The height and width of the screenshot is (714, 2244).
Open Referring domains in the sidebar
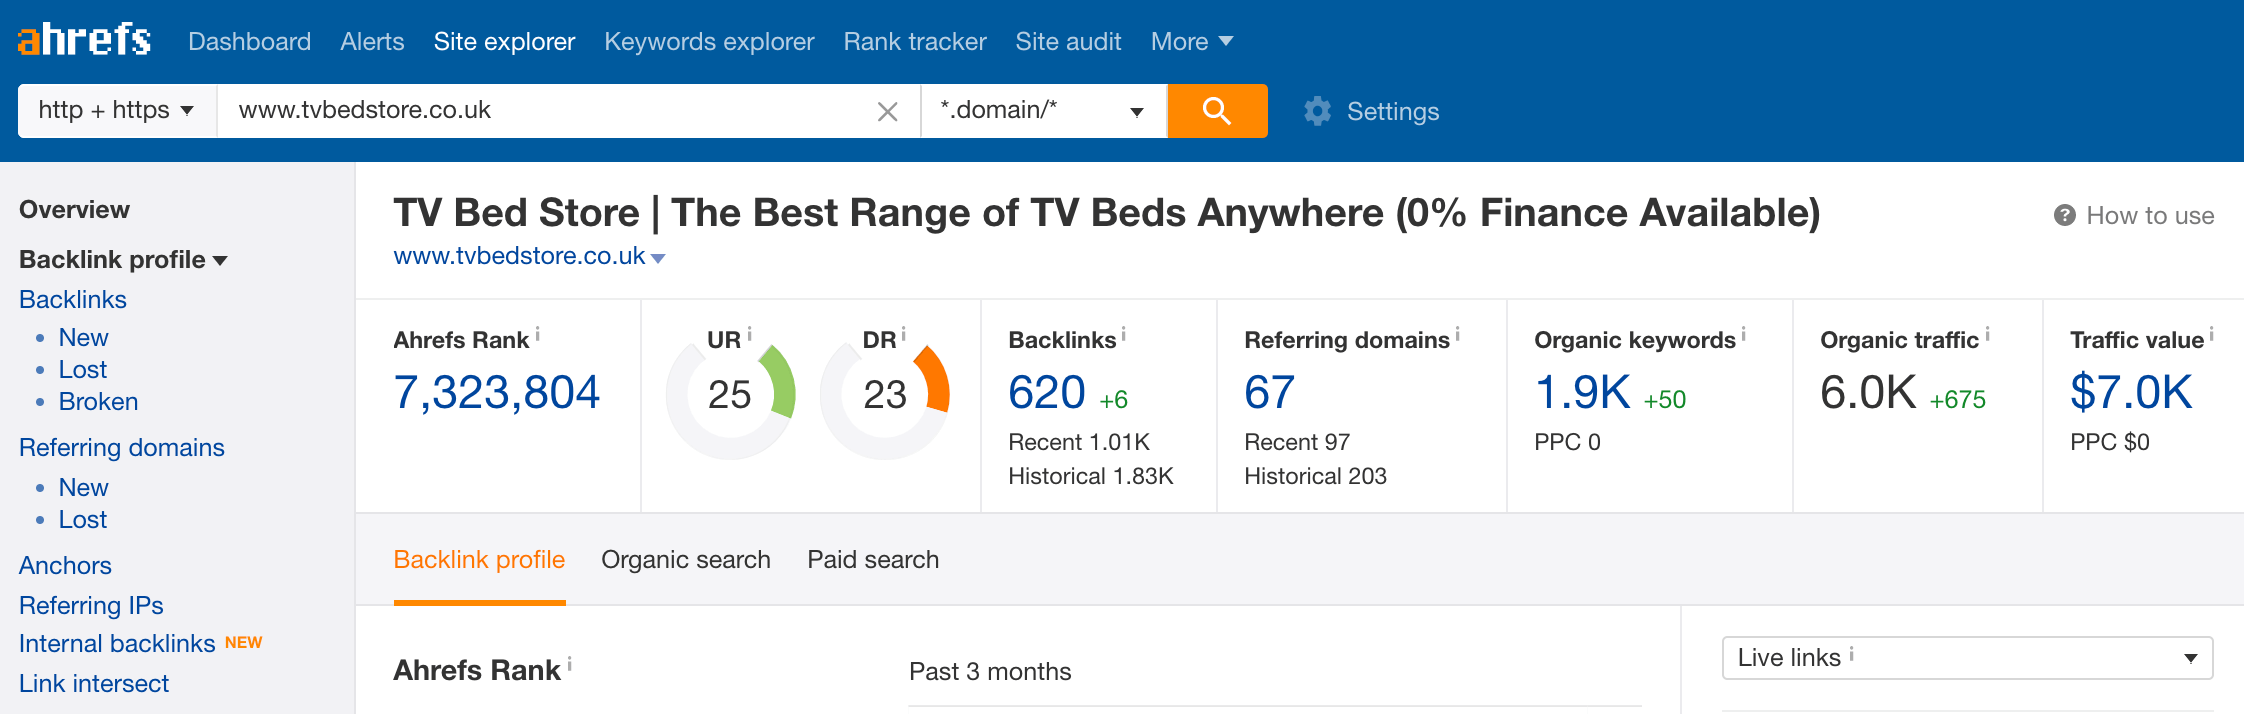[x=122, y=448]
